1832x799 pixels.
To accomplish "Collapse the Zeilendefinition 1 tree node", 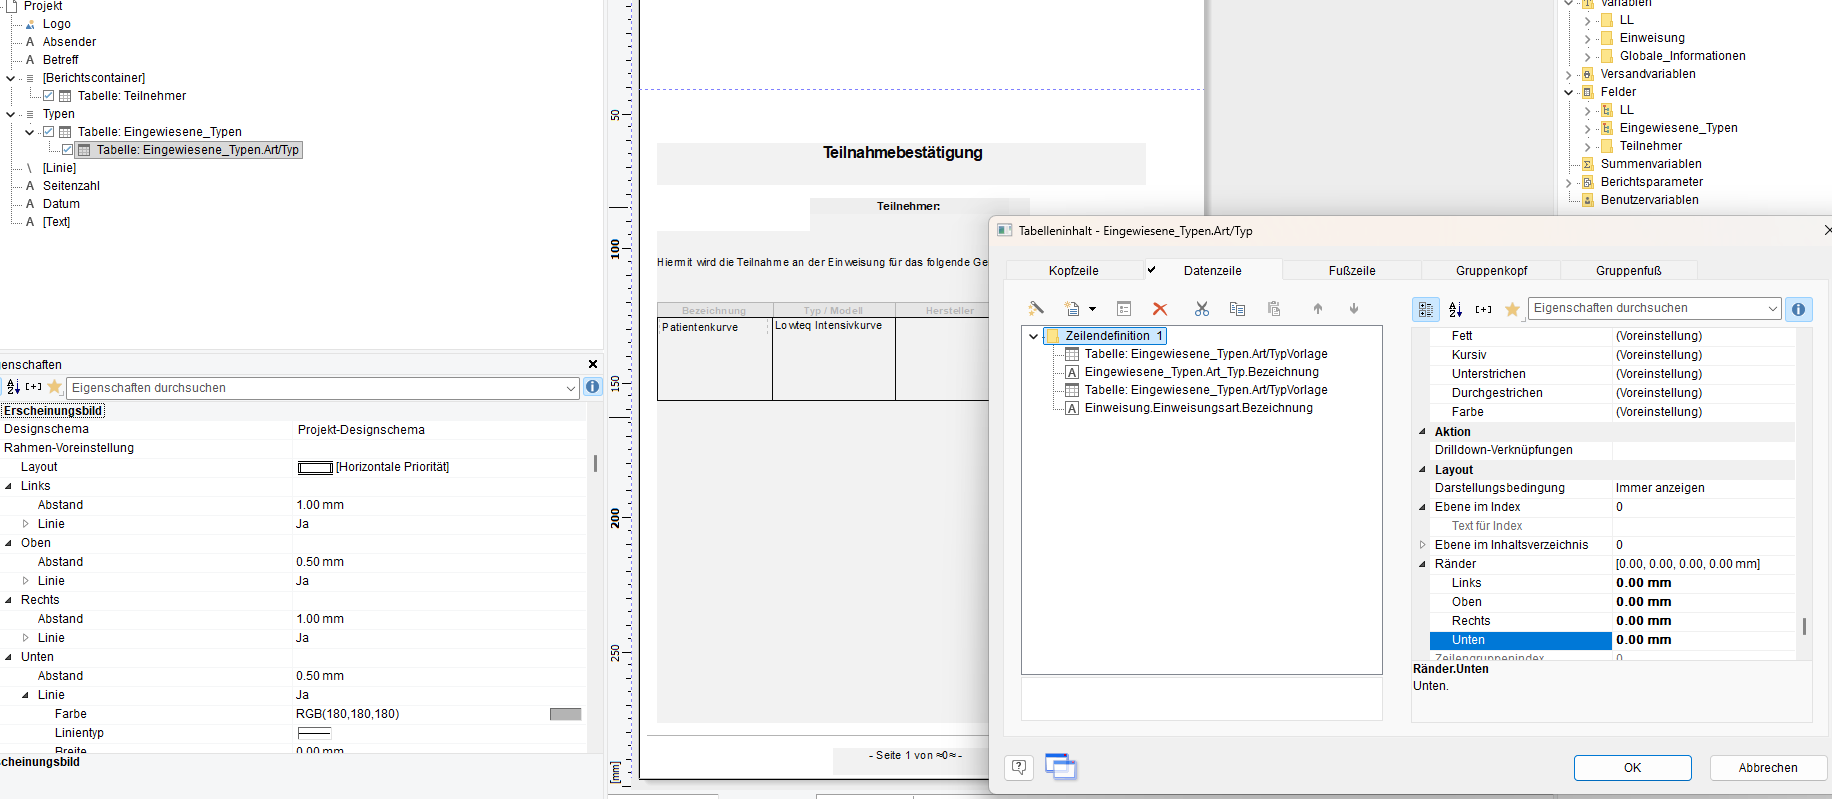I will pyautogui.click(x=1033, y=336).
